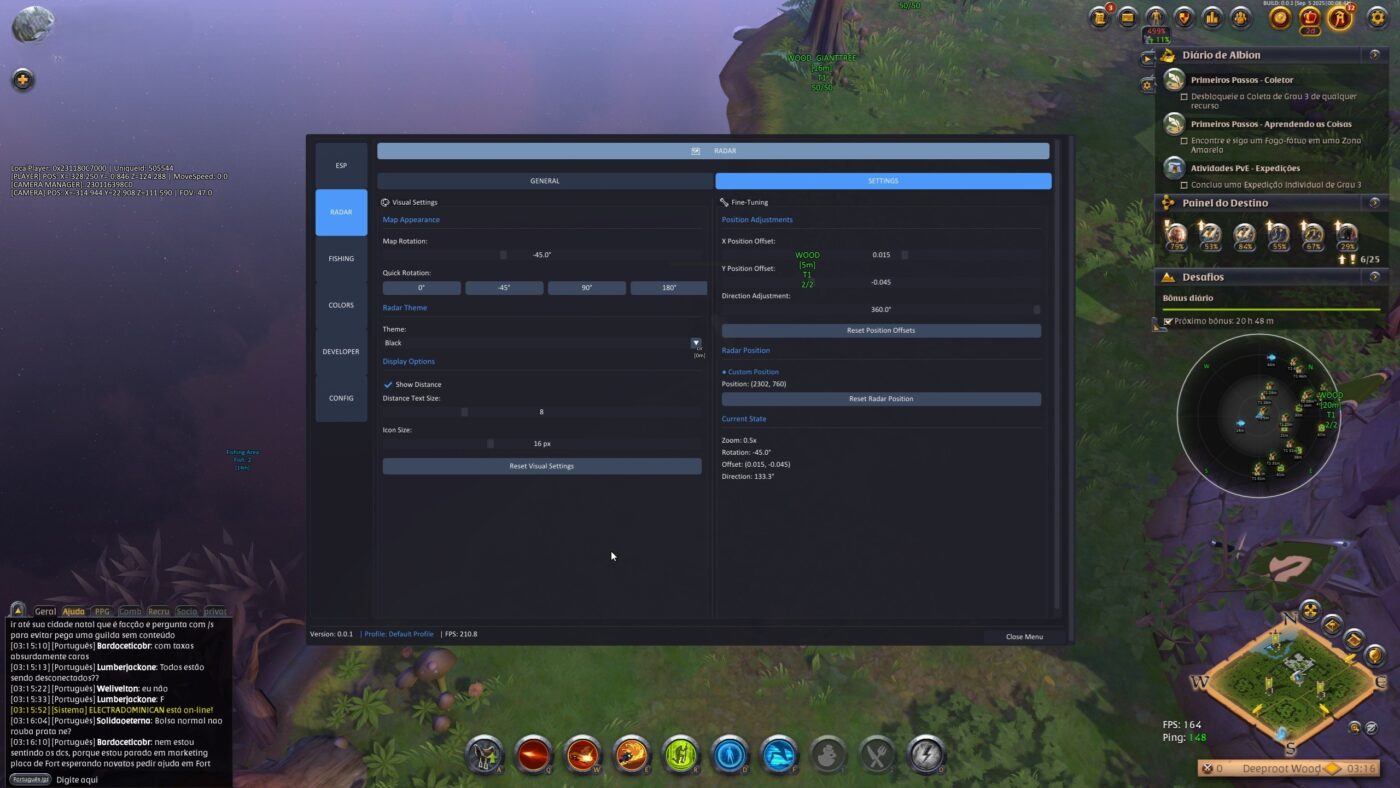Screen dimensions: 1400x788
Task: Collapse the Diário de Albion panel
Action: click(1375, 55)
